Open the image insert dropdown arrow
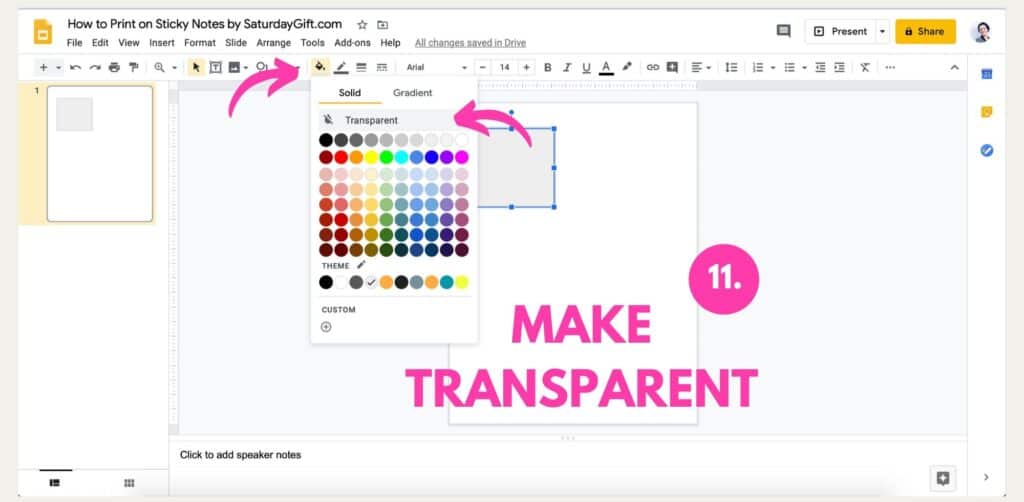1024x502 pixels. 246,67
